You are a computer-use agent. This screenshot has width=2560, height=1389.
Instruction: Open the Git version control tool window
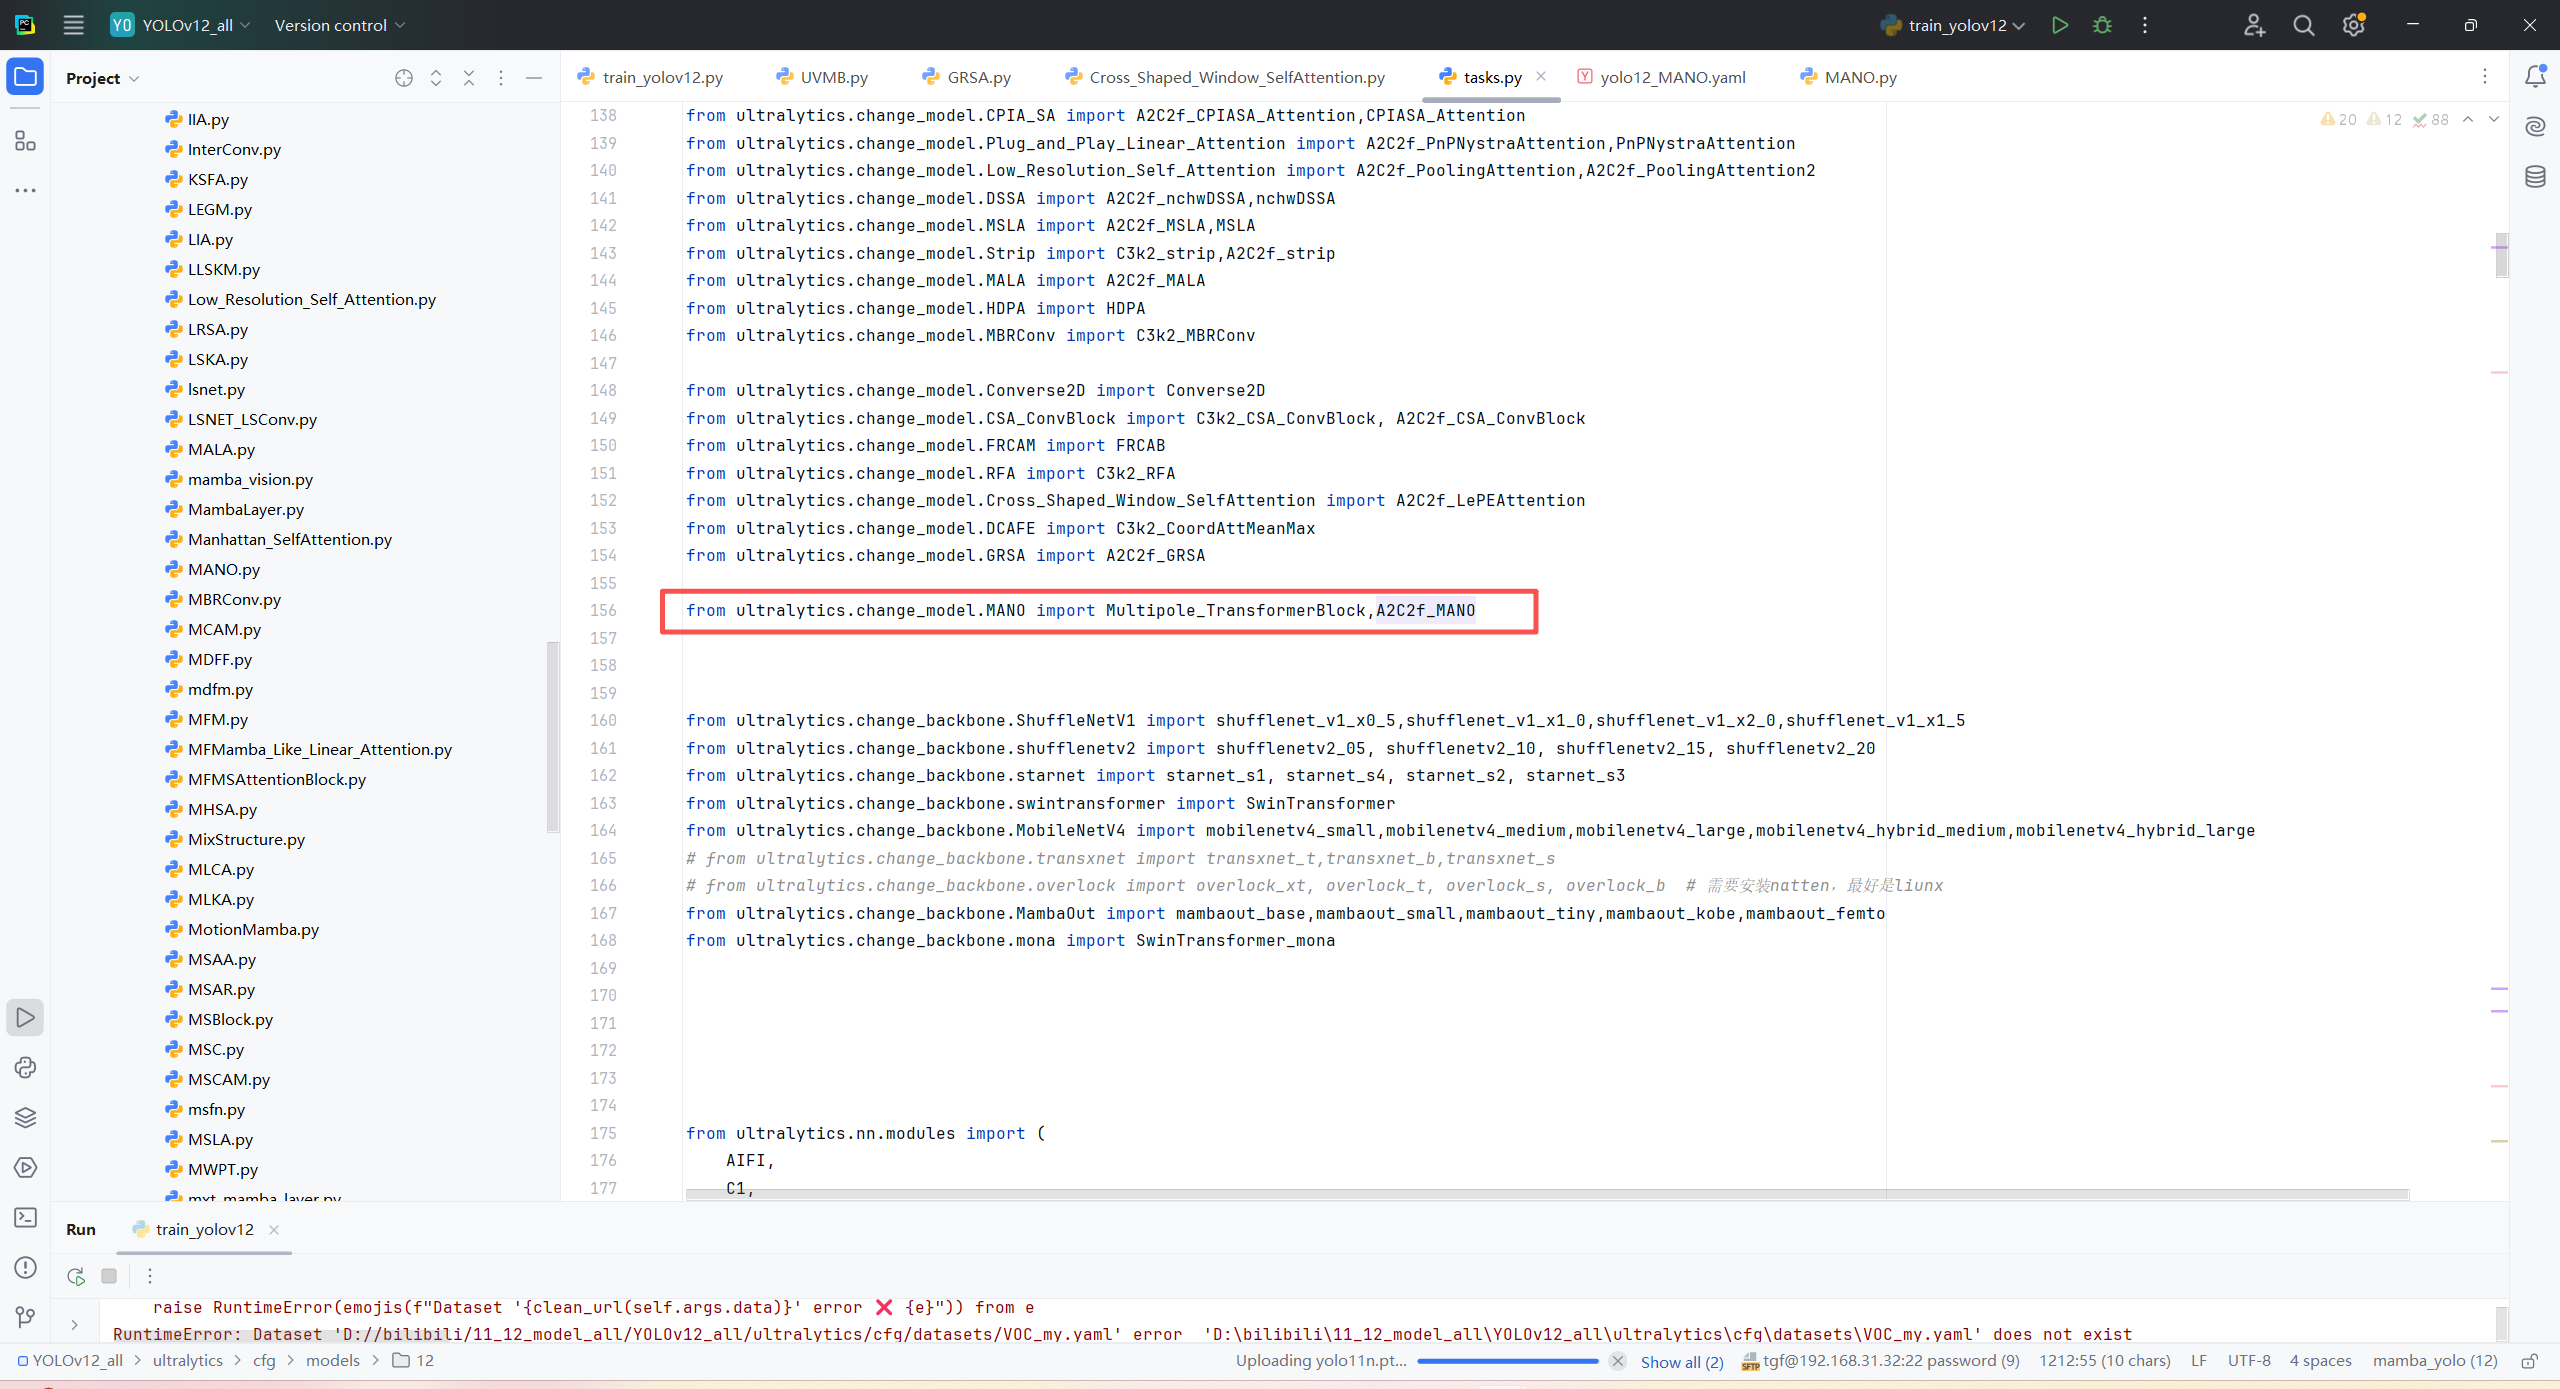[26, 1318]
